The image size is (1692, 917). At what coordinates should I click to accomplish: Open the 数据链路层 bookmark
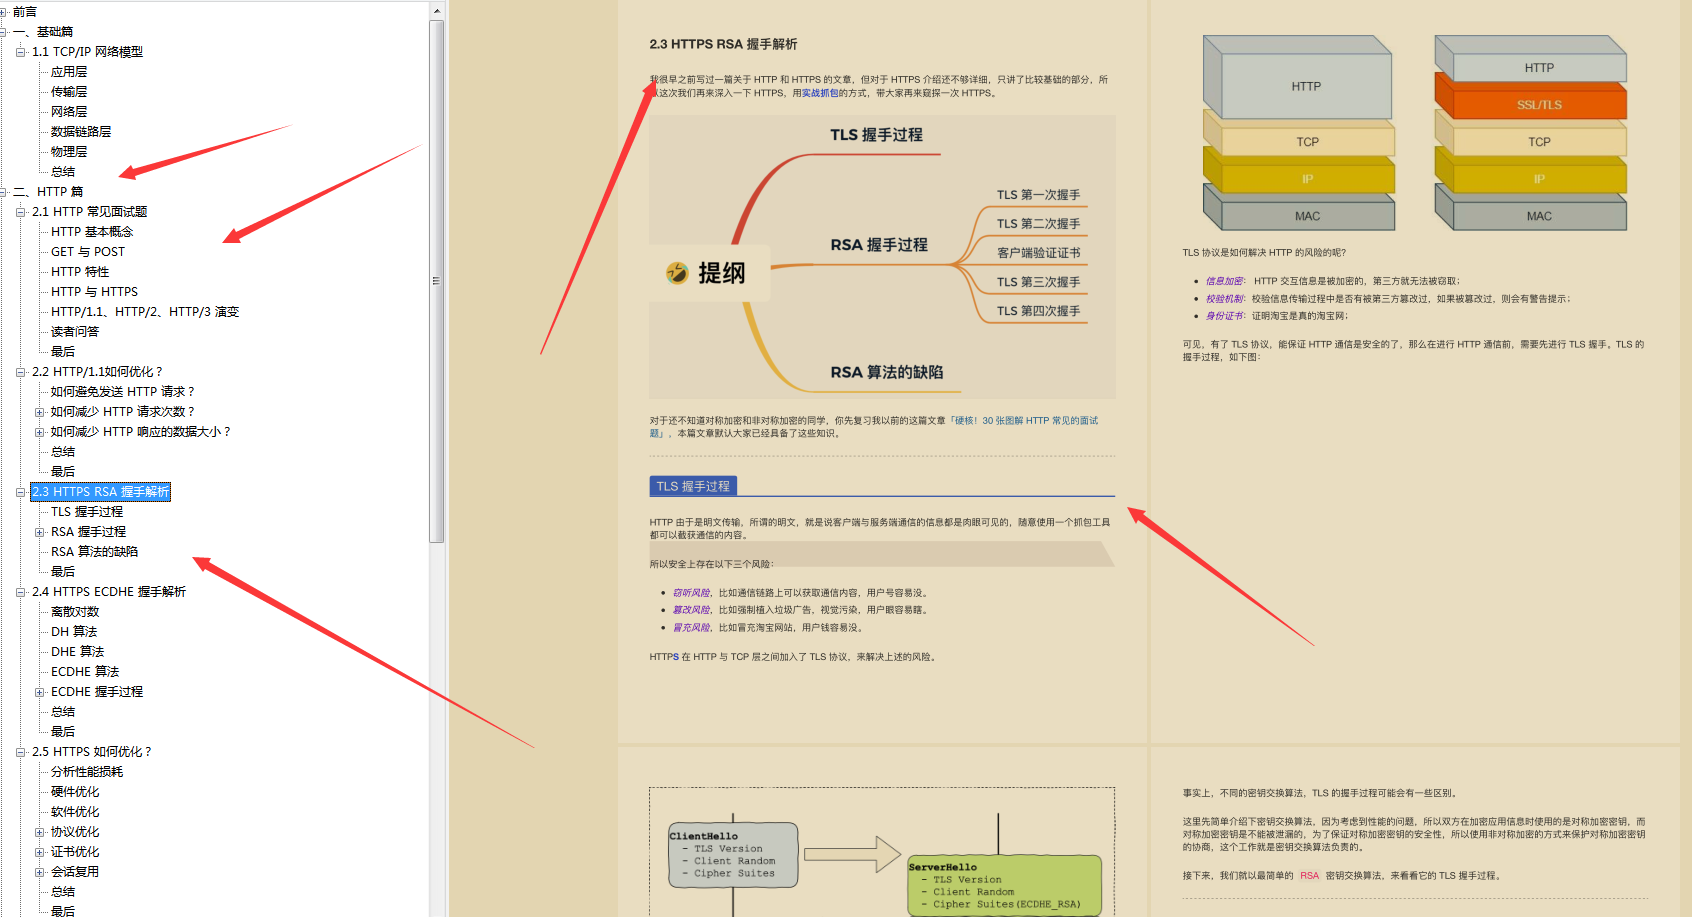click(81, 132)
